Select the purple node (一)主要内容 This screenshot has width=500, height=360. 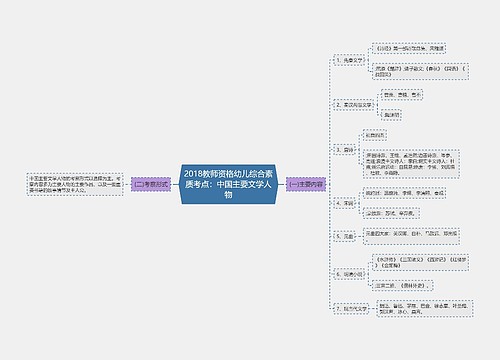pos(306,184)
